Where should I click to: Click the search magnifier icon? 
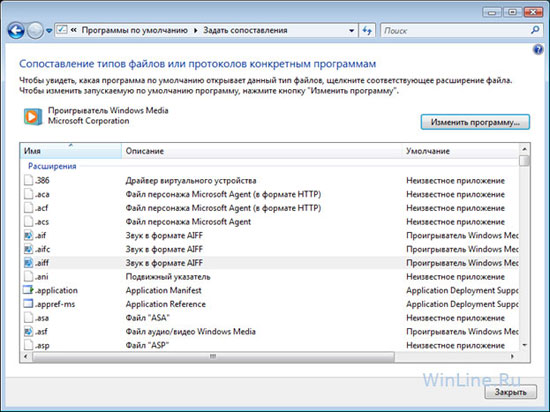[535, 30]
